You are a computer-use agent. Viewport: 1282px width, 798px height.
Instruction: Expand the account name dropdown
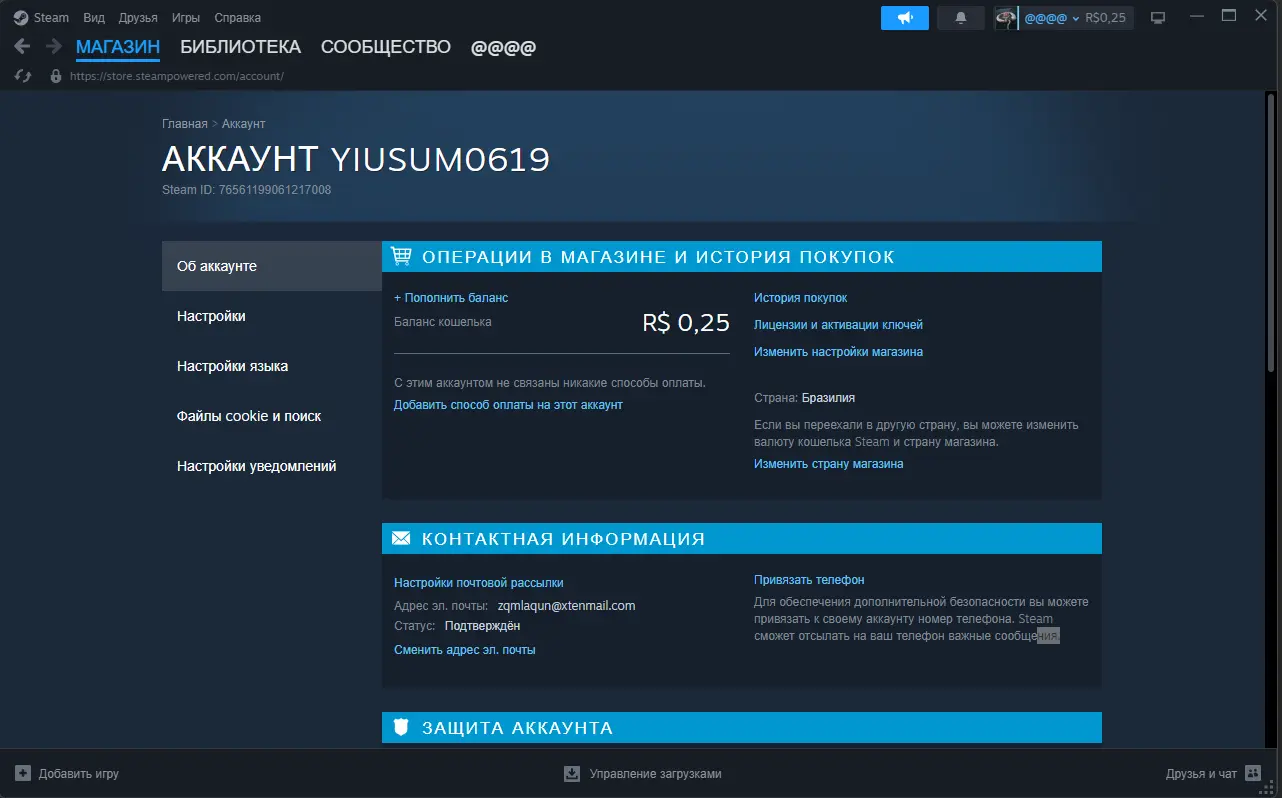pyautogui.click(x=1075, y=18)
